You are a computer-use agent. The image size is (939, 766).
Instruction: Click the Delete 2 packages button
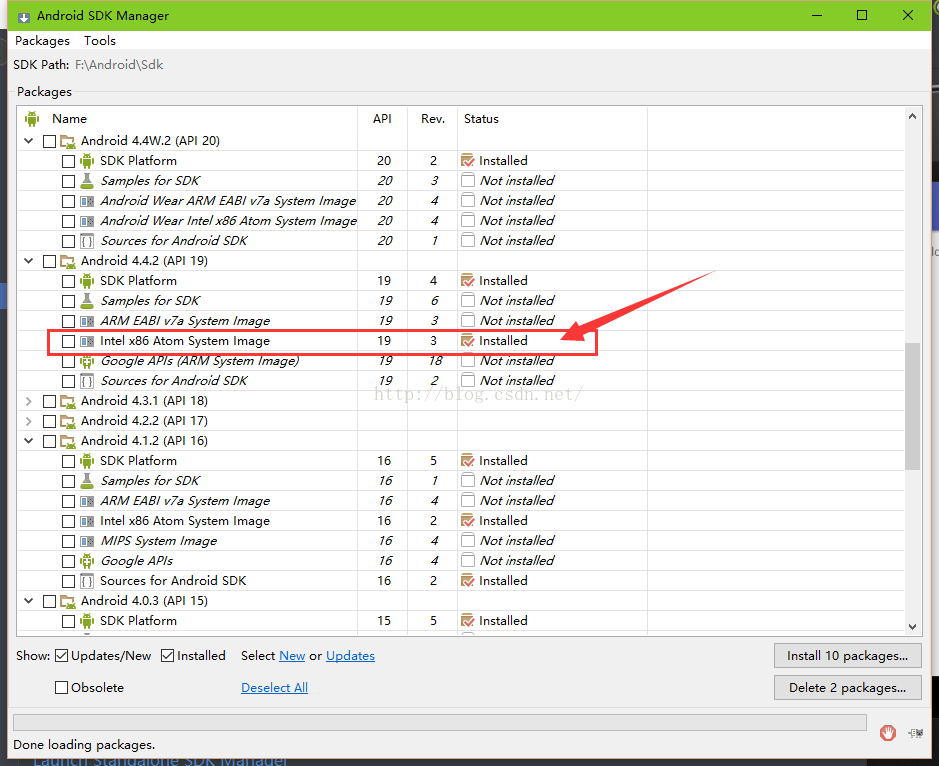847,688
